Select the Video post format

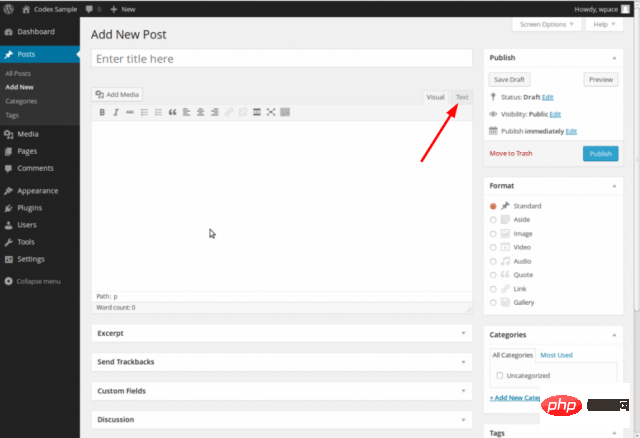point(493,248)
